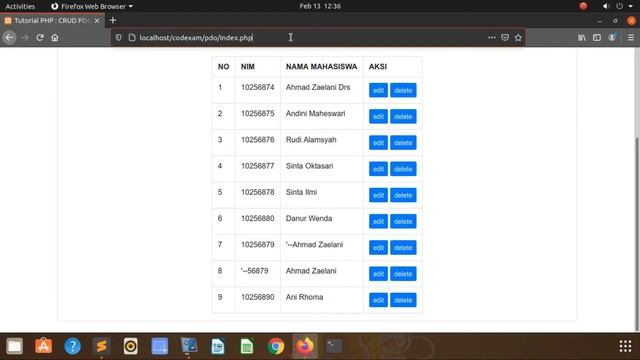Edit the Sinta Oktasari record

378,169
